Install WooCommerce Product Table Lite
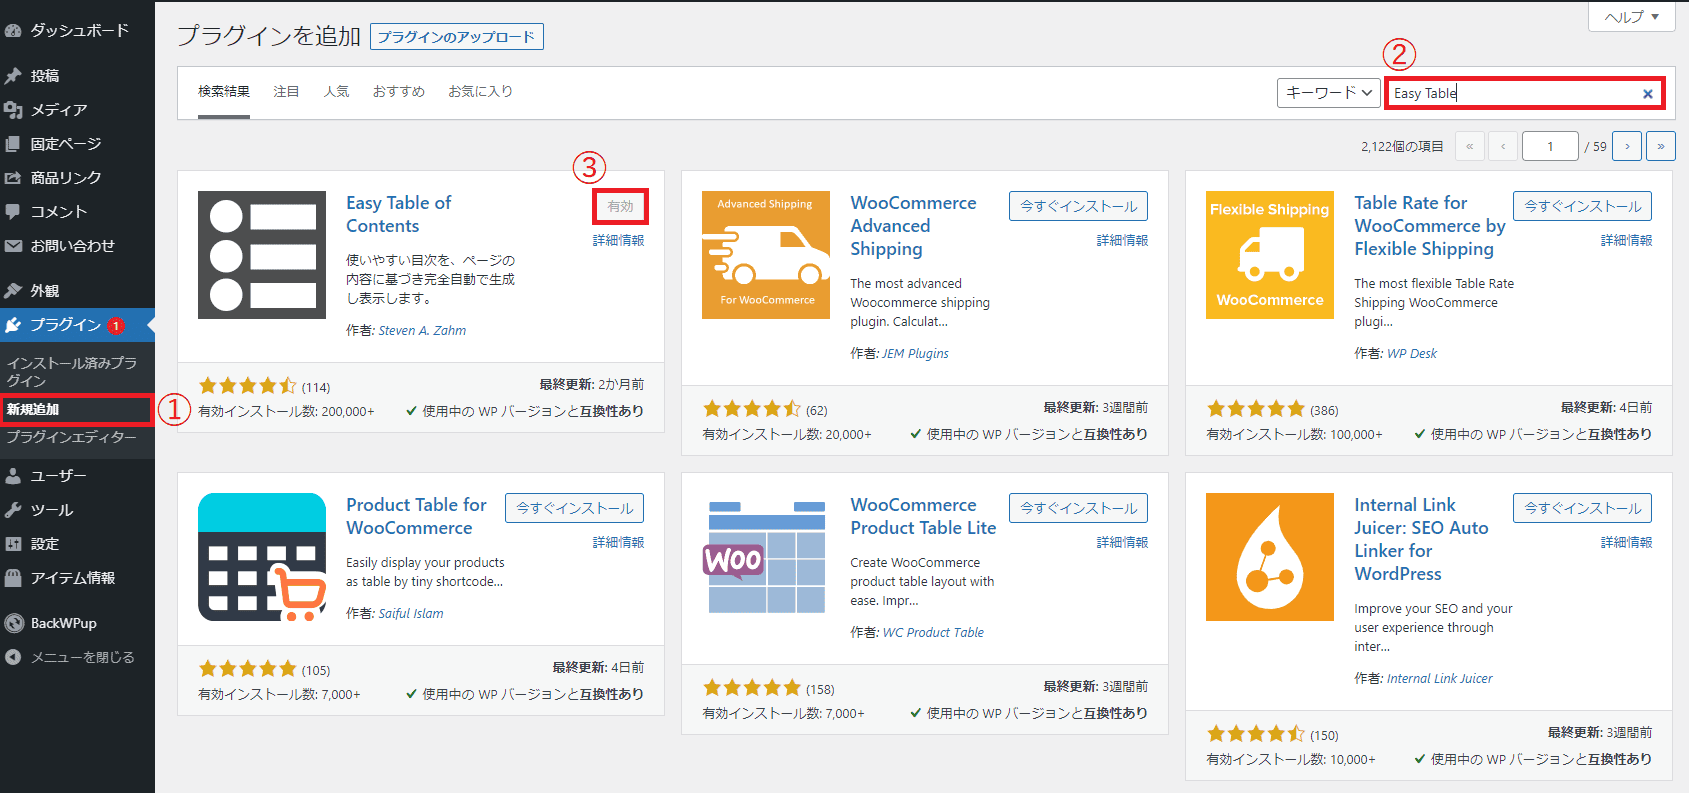The height and width of the screenshot is (793, 1689). coord(1078,508)
